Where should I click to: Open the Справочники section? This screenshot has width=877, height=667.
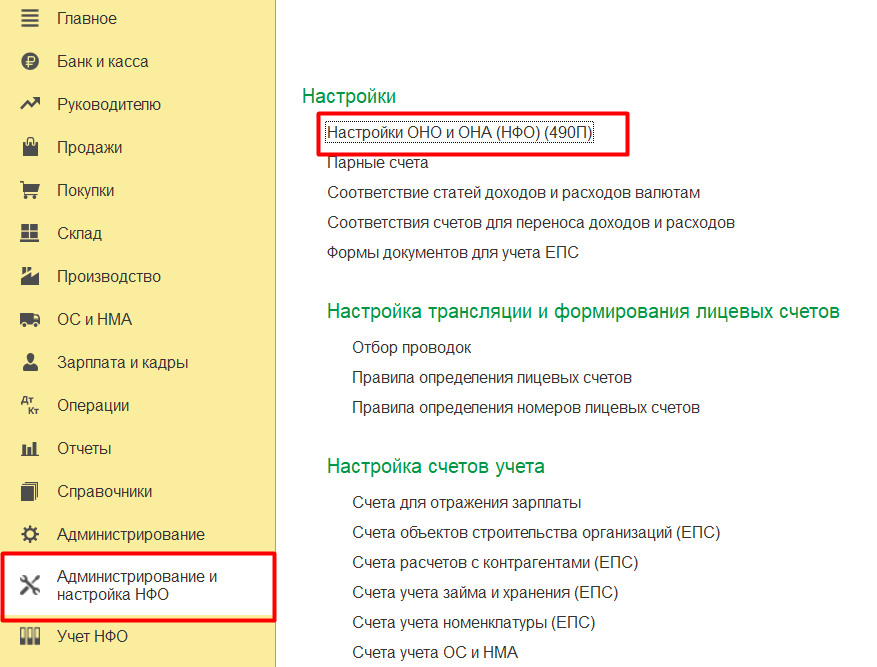coord(104,491)
